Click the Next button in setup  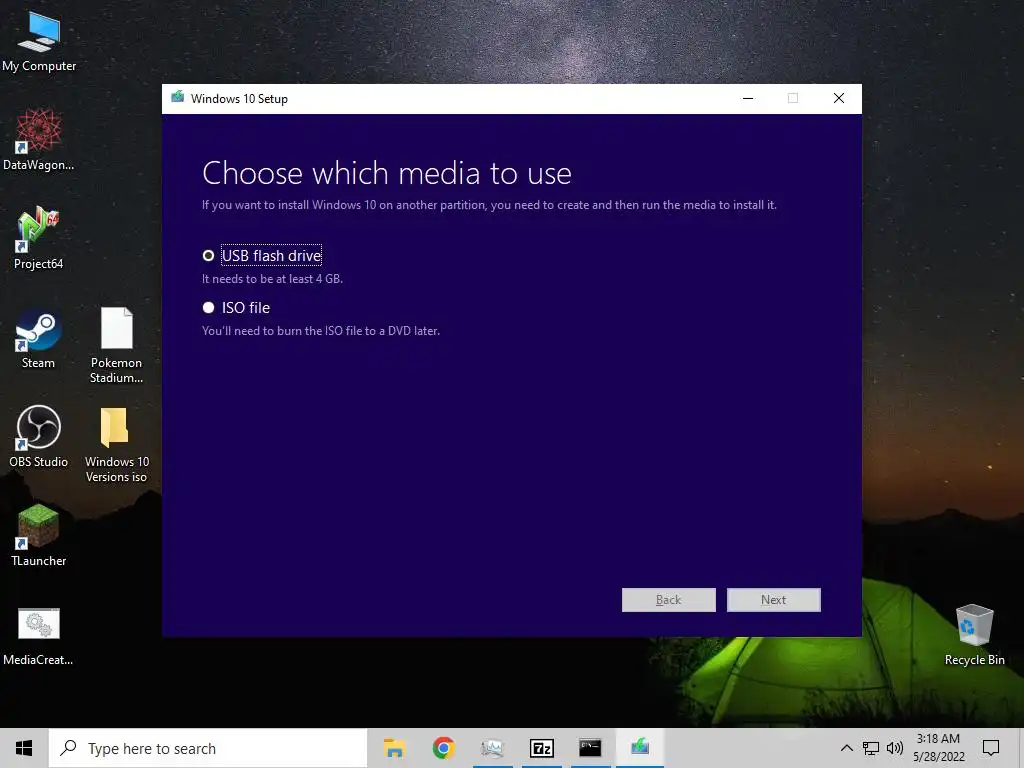tap(773, 600)
